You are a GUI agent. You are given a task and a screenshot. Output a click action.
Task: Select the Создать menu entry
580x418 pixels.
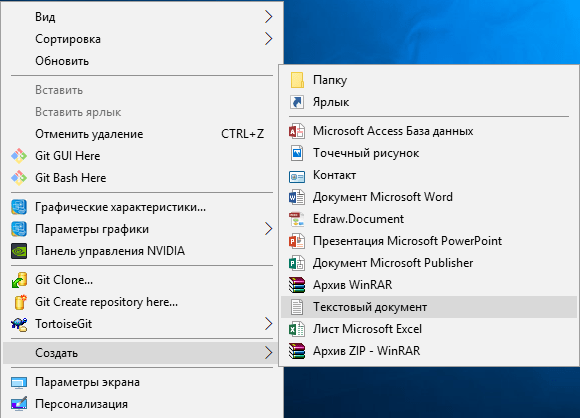click(142, 353)
